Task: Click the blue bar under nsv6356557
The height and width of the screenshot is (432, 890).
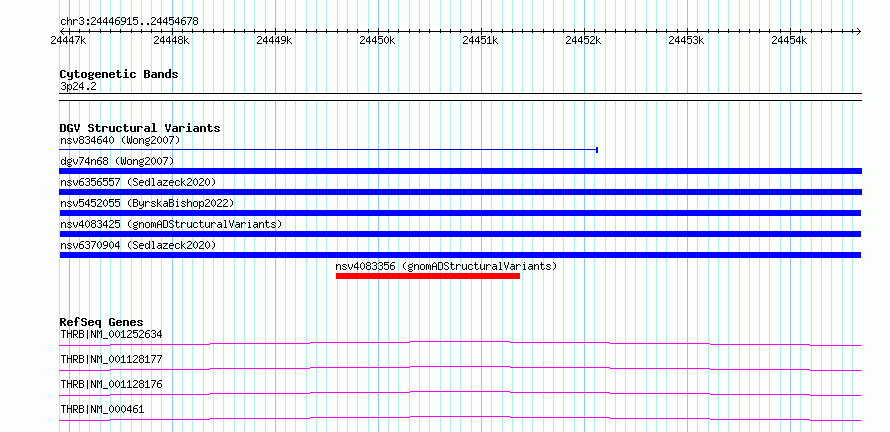Action: click(x=460, y=192)
